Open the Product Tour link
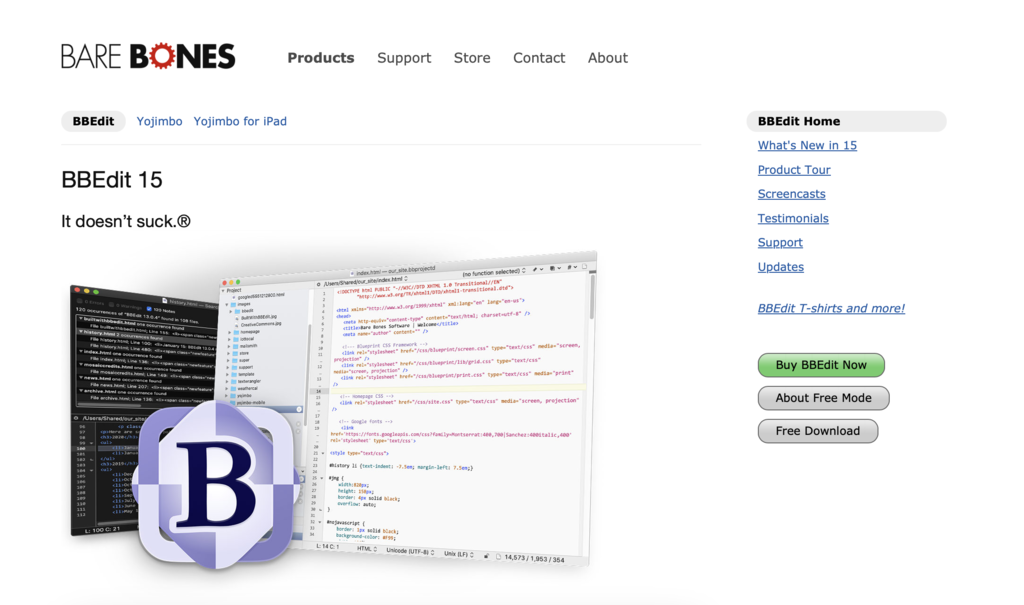The image size is (1024, 605). point(794,169)
